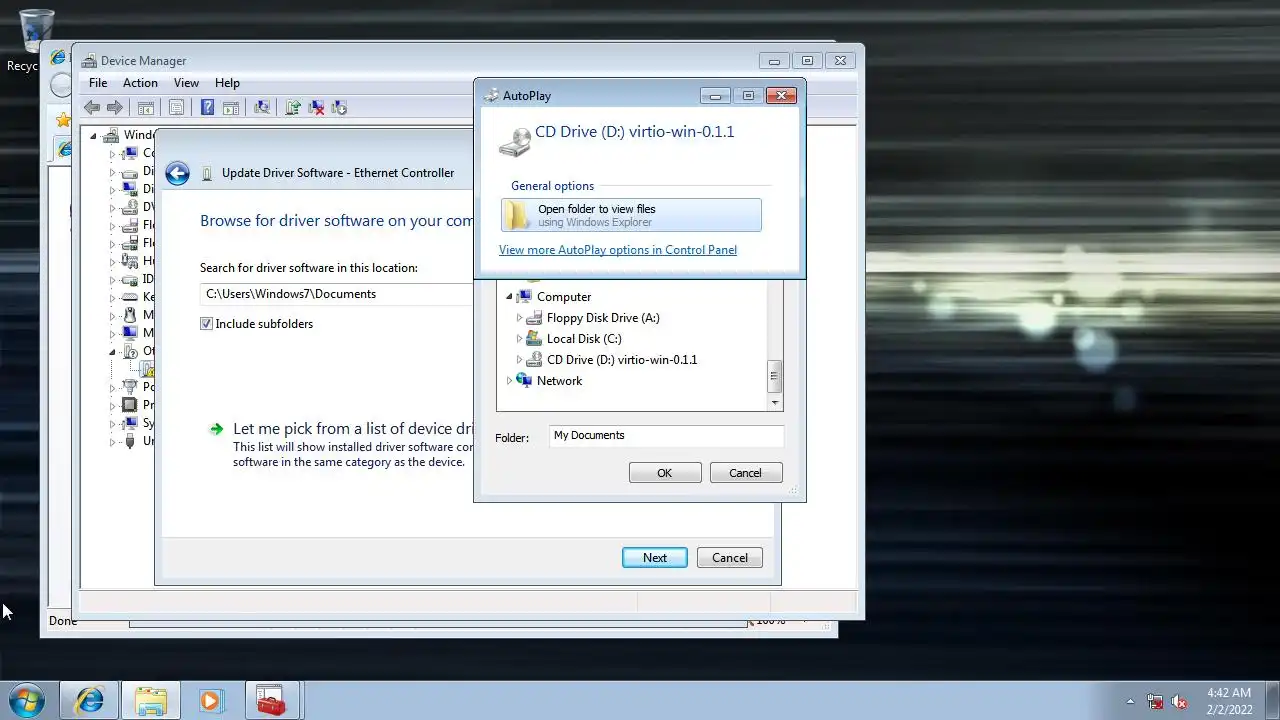
Task: Click Open folder to view files option
Action: 631,215
